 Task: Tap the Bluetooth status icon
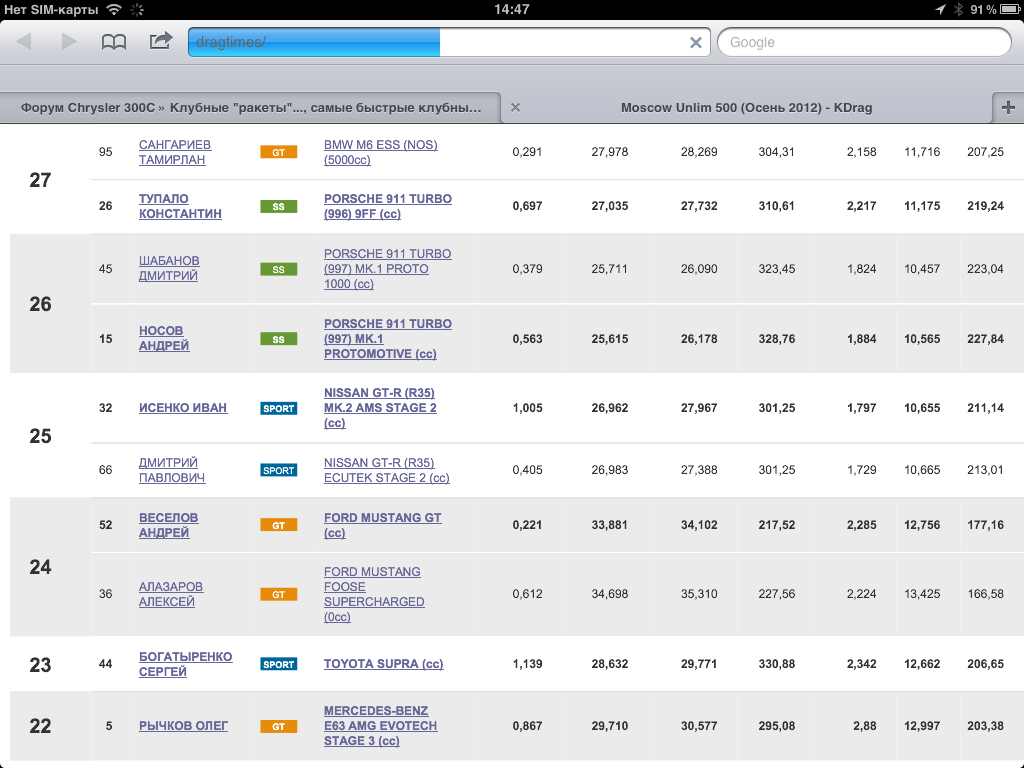[958, 9]
